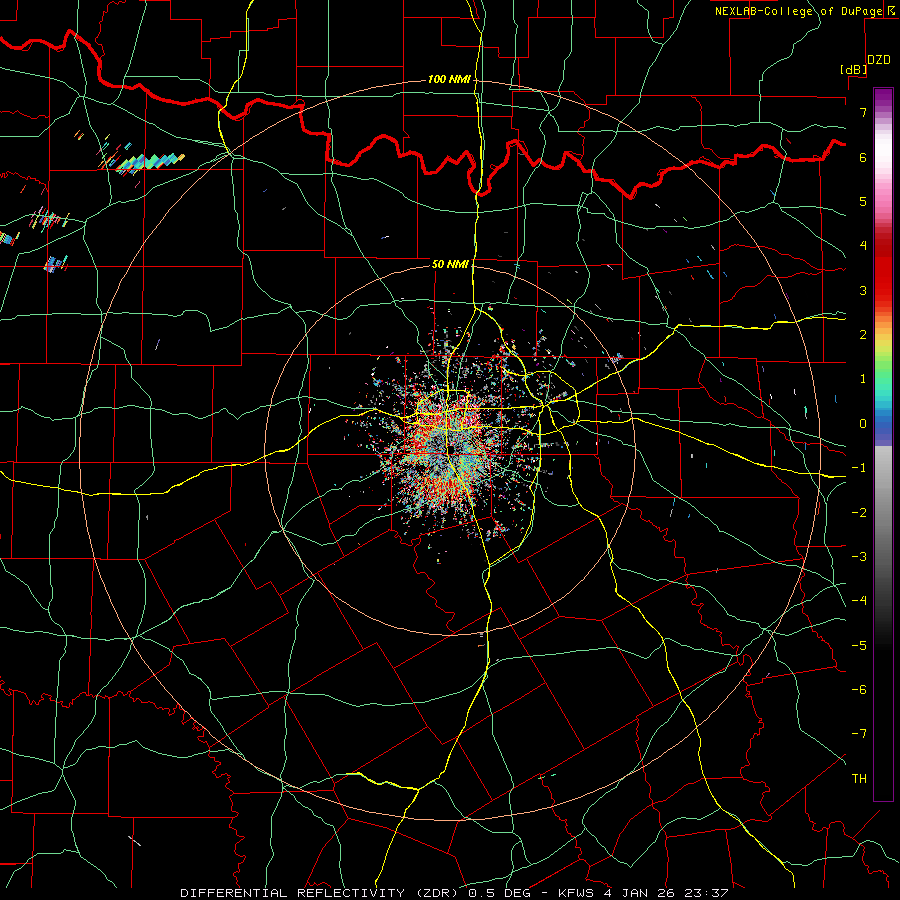
Task: Click the "TH" threshold label on the scale
Action: tap(859, 779)
